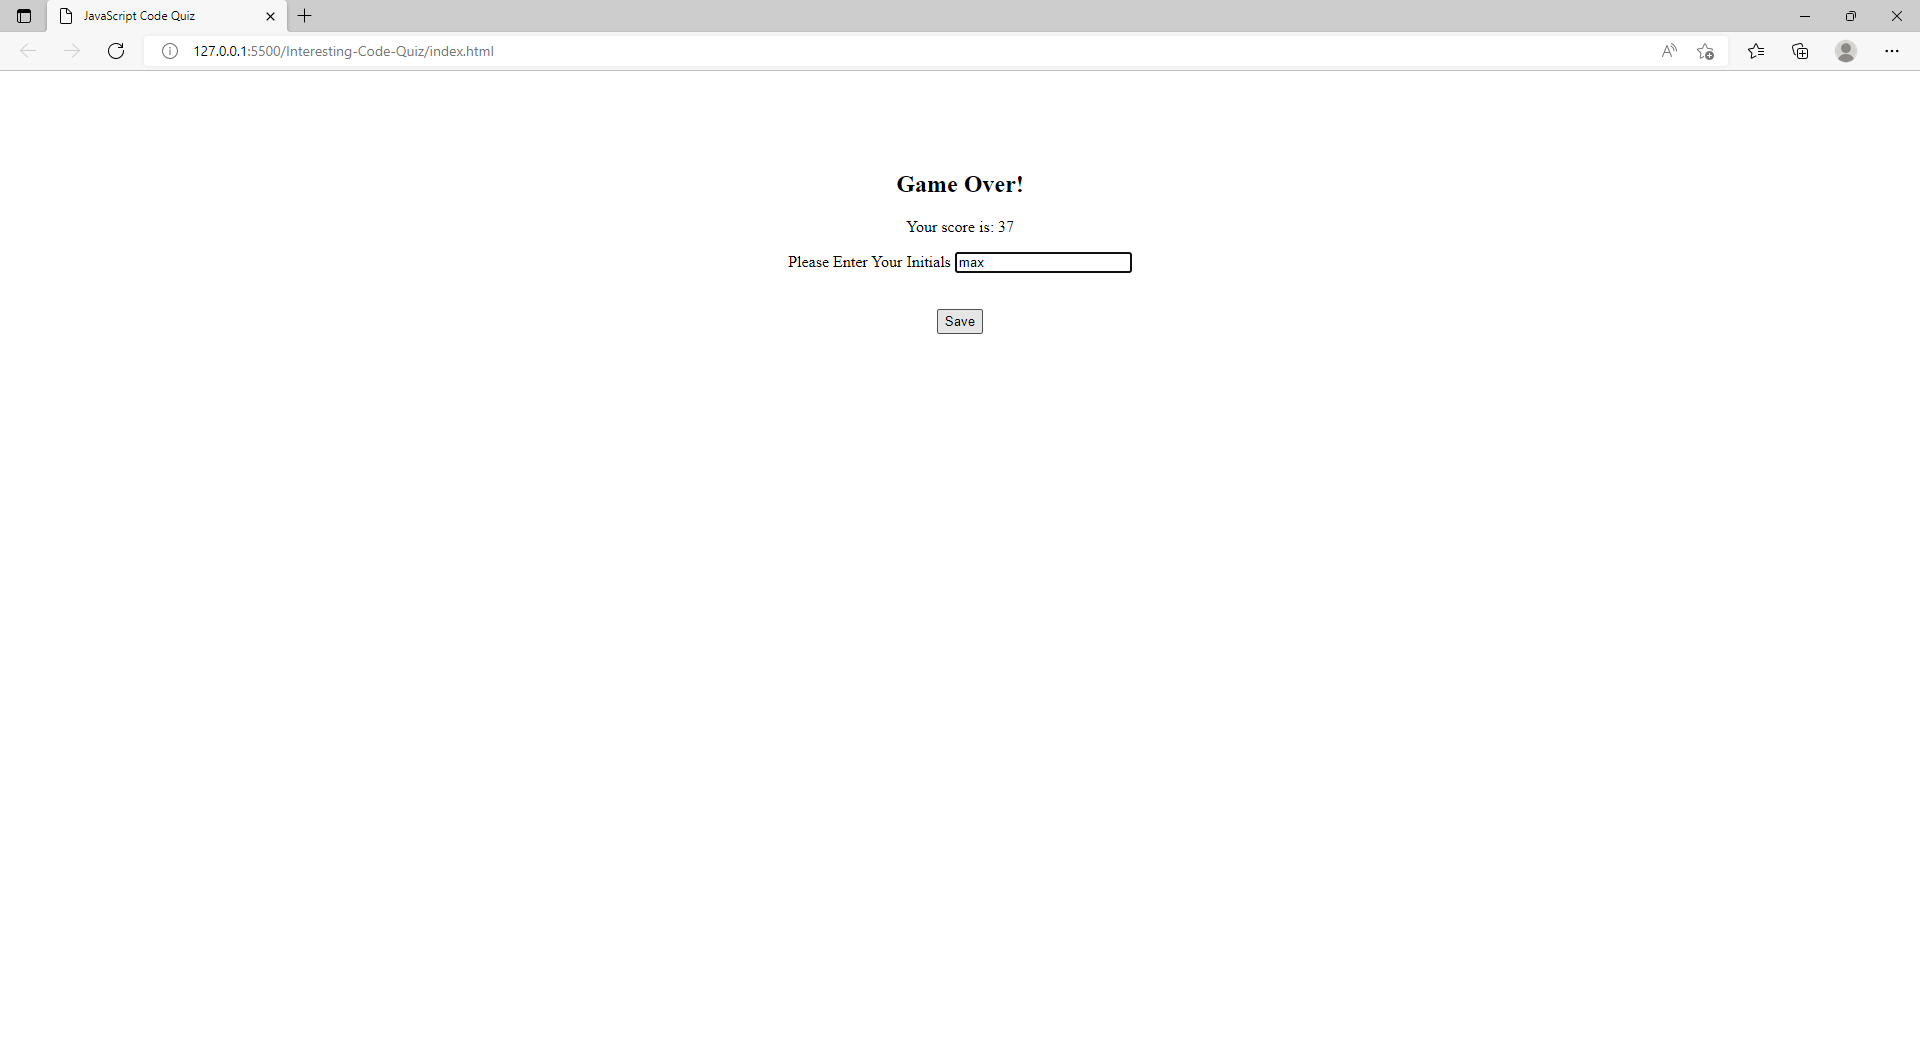Click the Game Over heading
Image resolution: width=1920 pixels, height=1040 pixels.
[959, 184]
